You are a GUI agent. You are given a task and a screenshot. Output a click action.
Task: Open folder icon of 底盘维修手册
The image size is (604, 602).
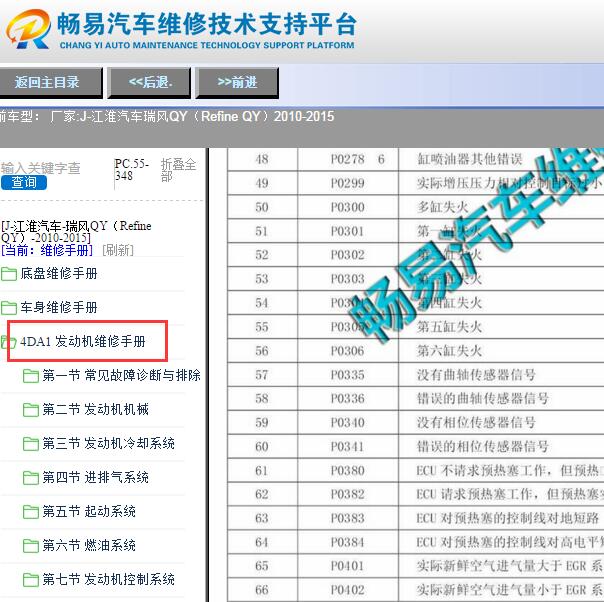tap(9, 274)
